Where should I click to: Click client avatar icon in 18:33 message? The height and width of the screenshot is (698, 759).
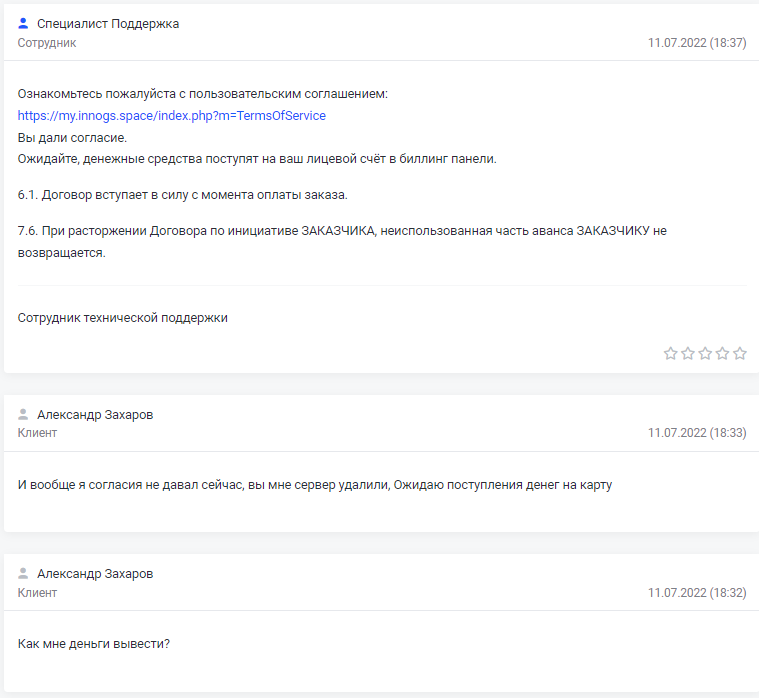24,414
